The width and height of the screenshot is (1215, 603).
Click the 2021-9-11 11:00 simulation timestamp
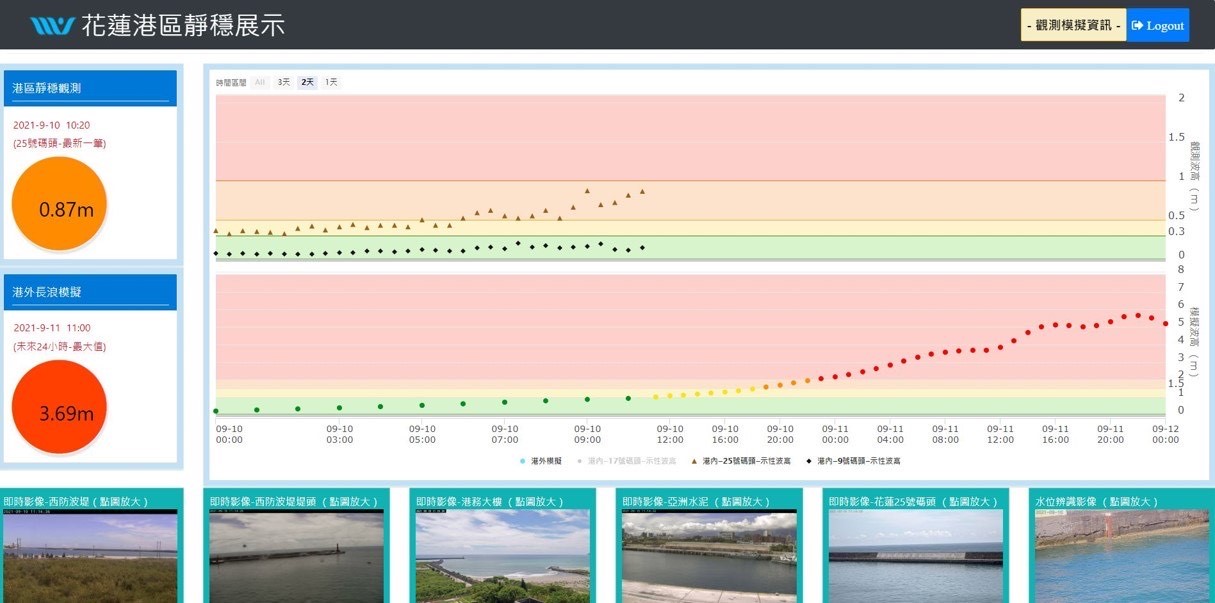coord(52,328)
